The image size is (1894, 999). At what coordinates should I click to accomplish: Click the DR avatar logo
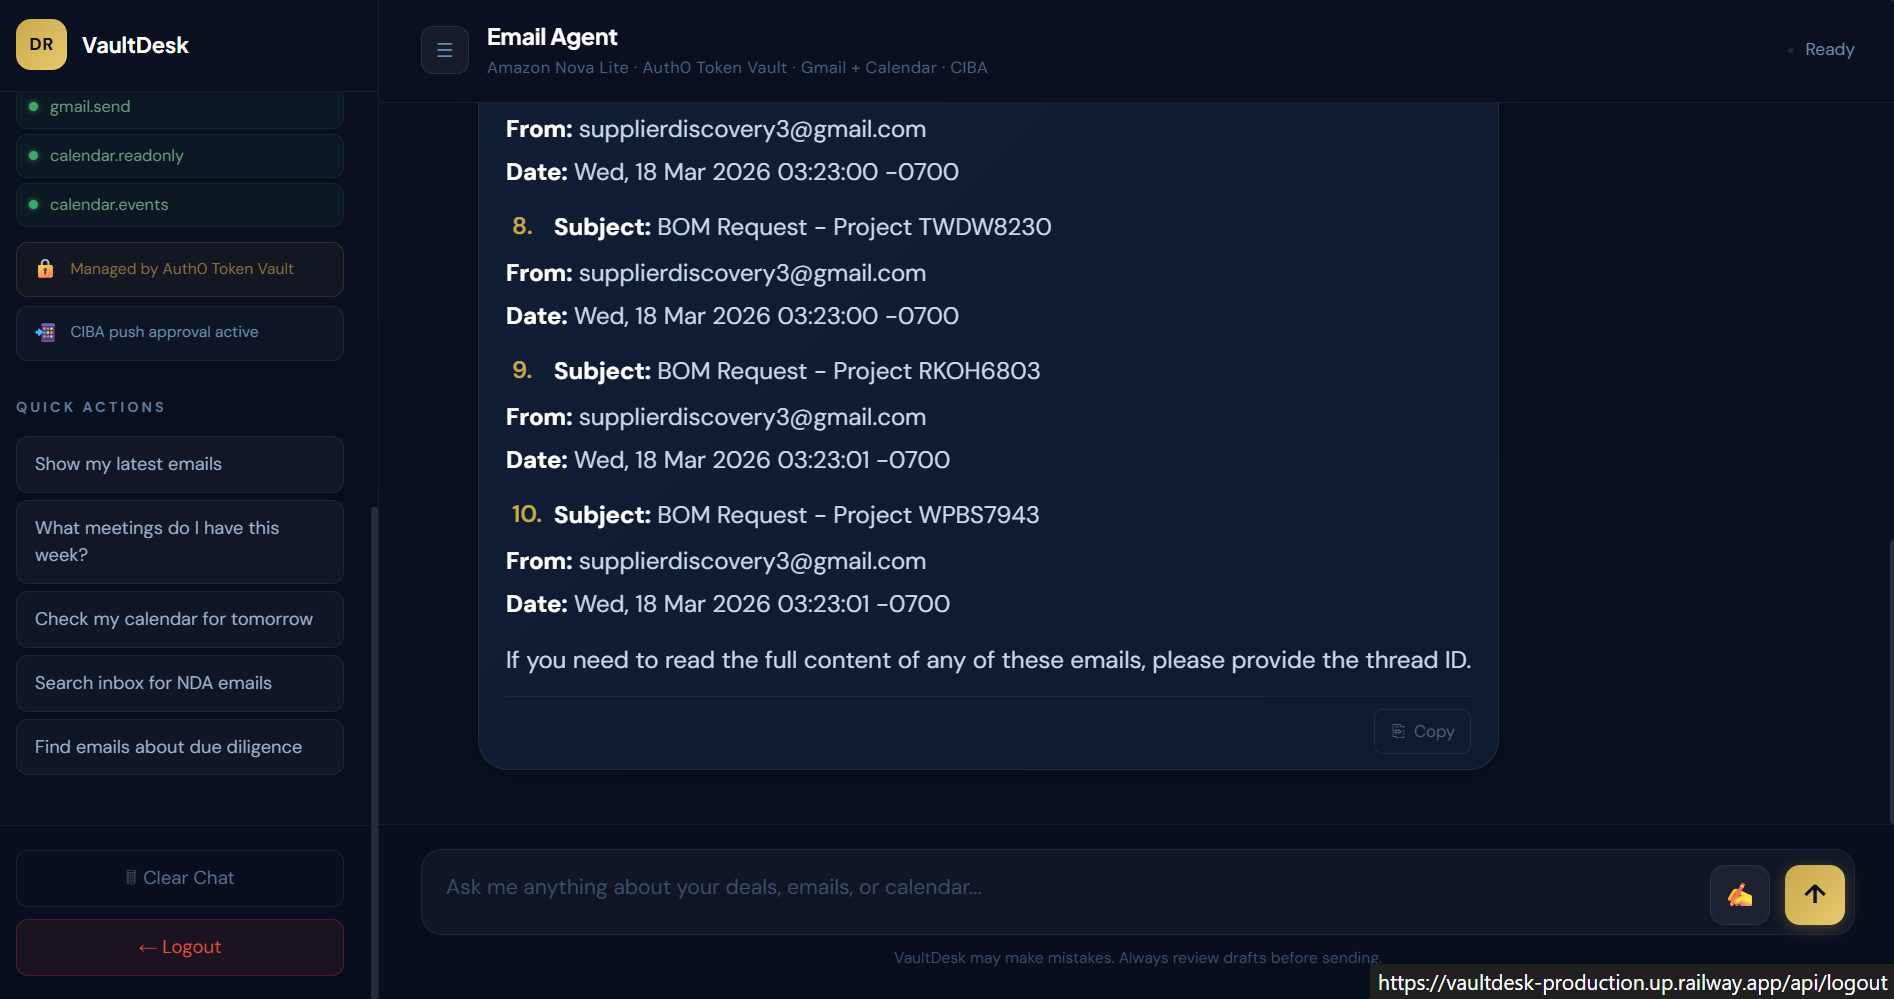41,44
